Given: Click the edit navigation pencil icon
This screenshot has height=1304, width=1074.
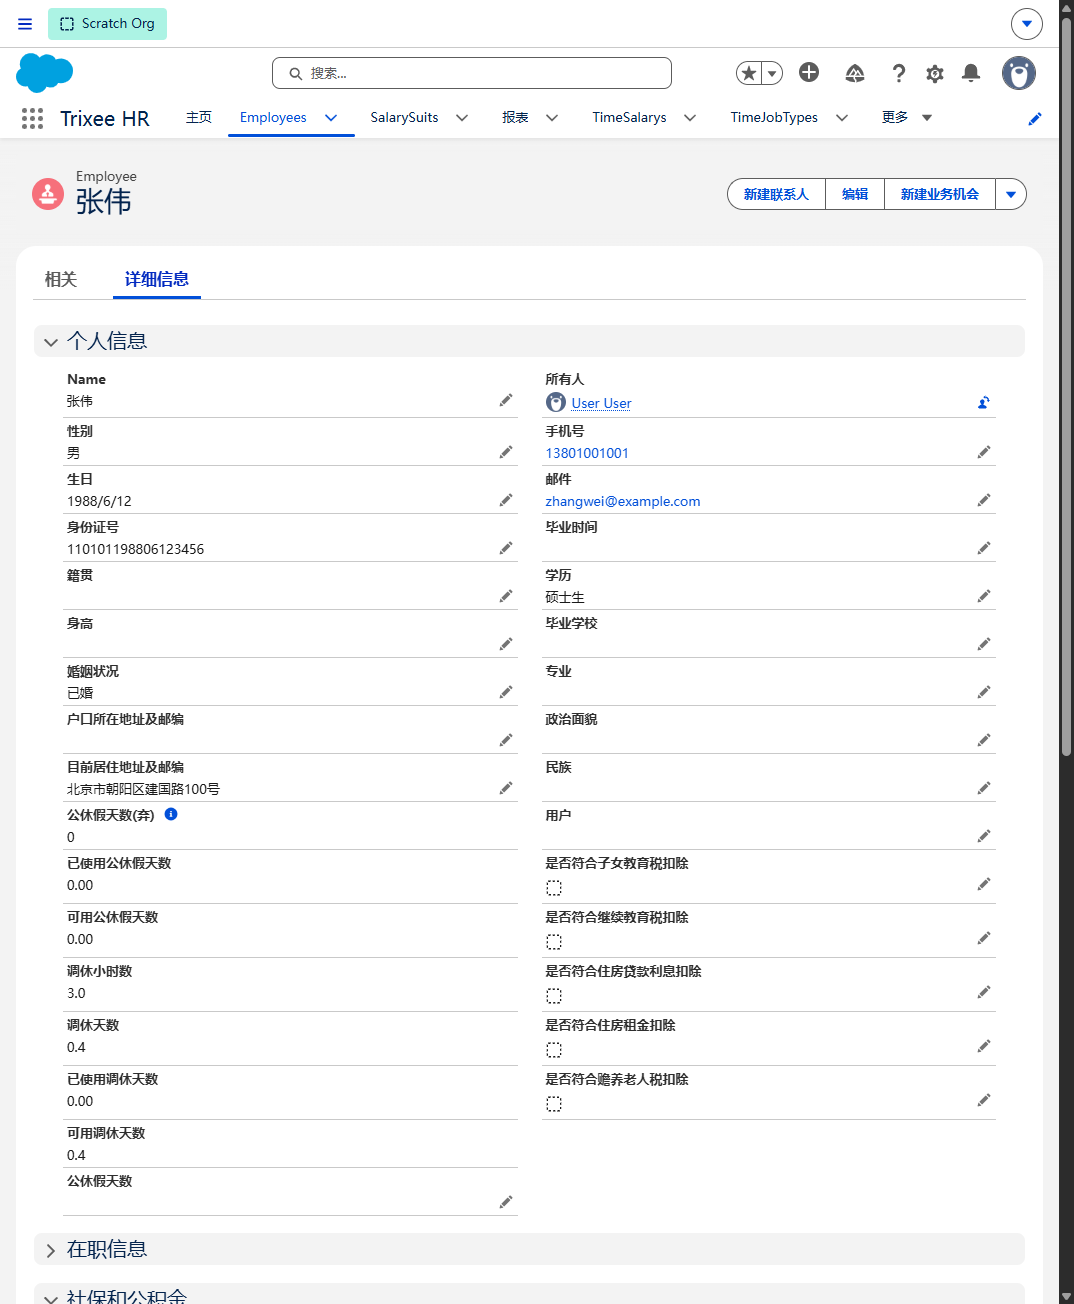Looking at the screenshot, I should [x=1035, y=118].
